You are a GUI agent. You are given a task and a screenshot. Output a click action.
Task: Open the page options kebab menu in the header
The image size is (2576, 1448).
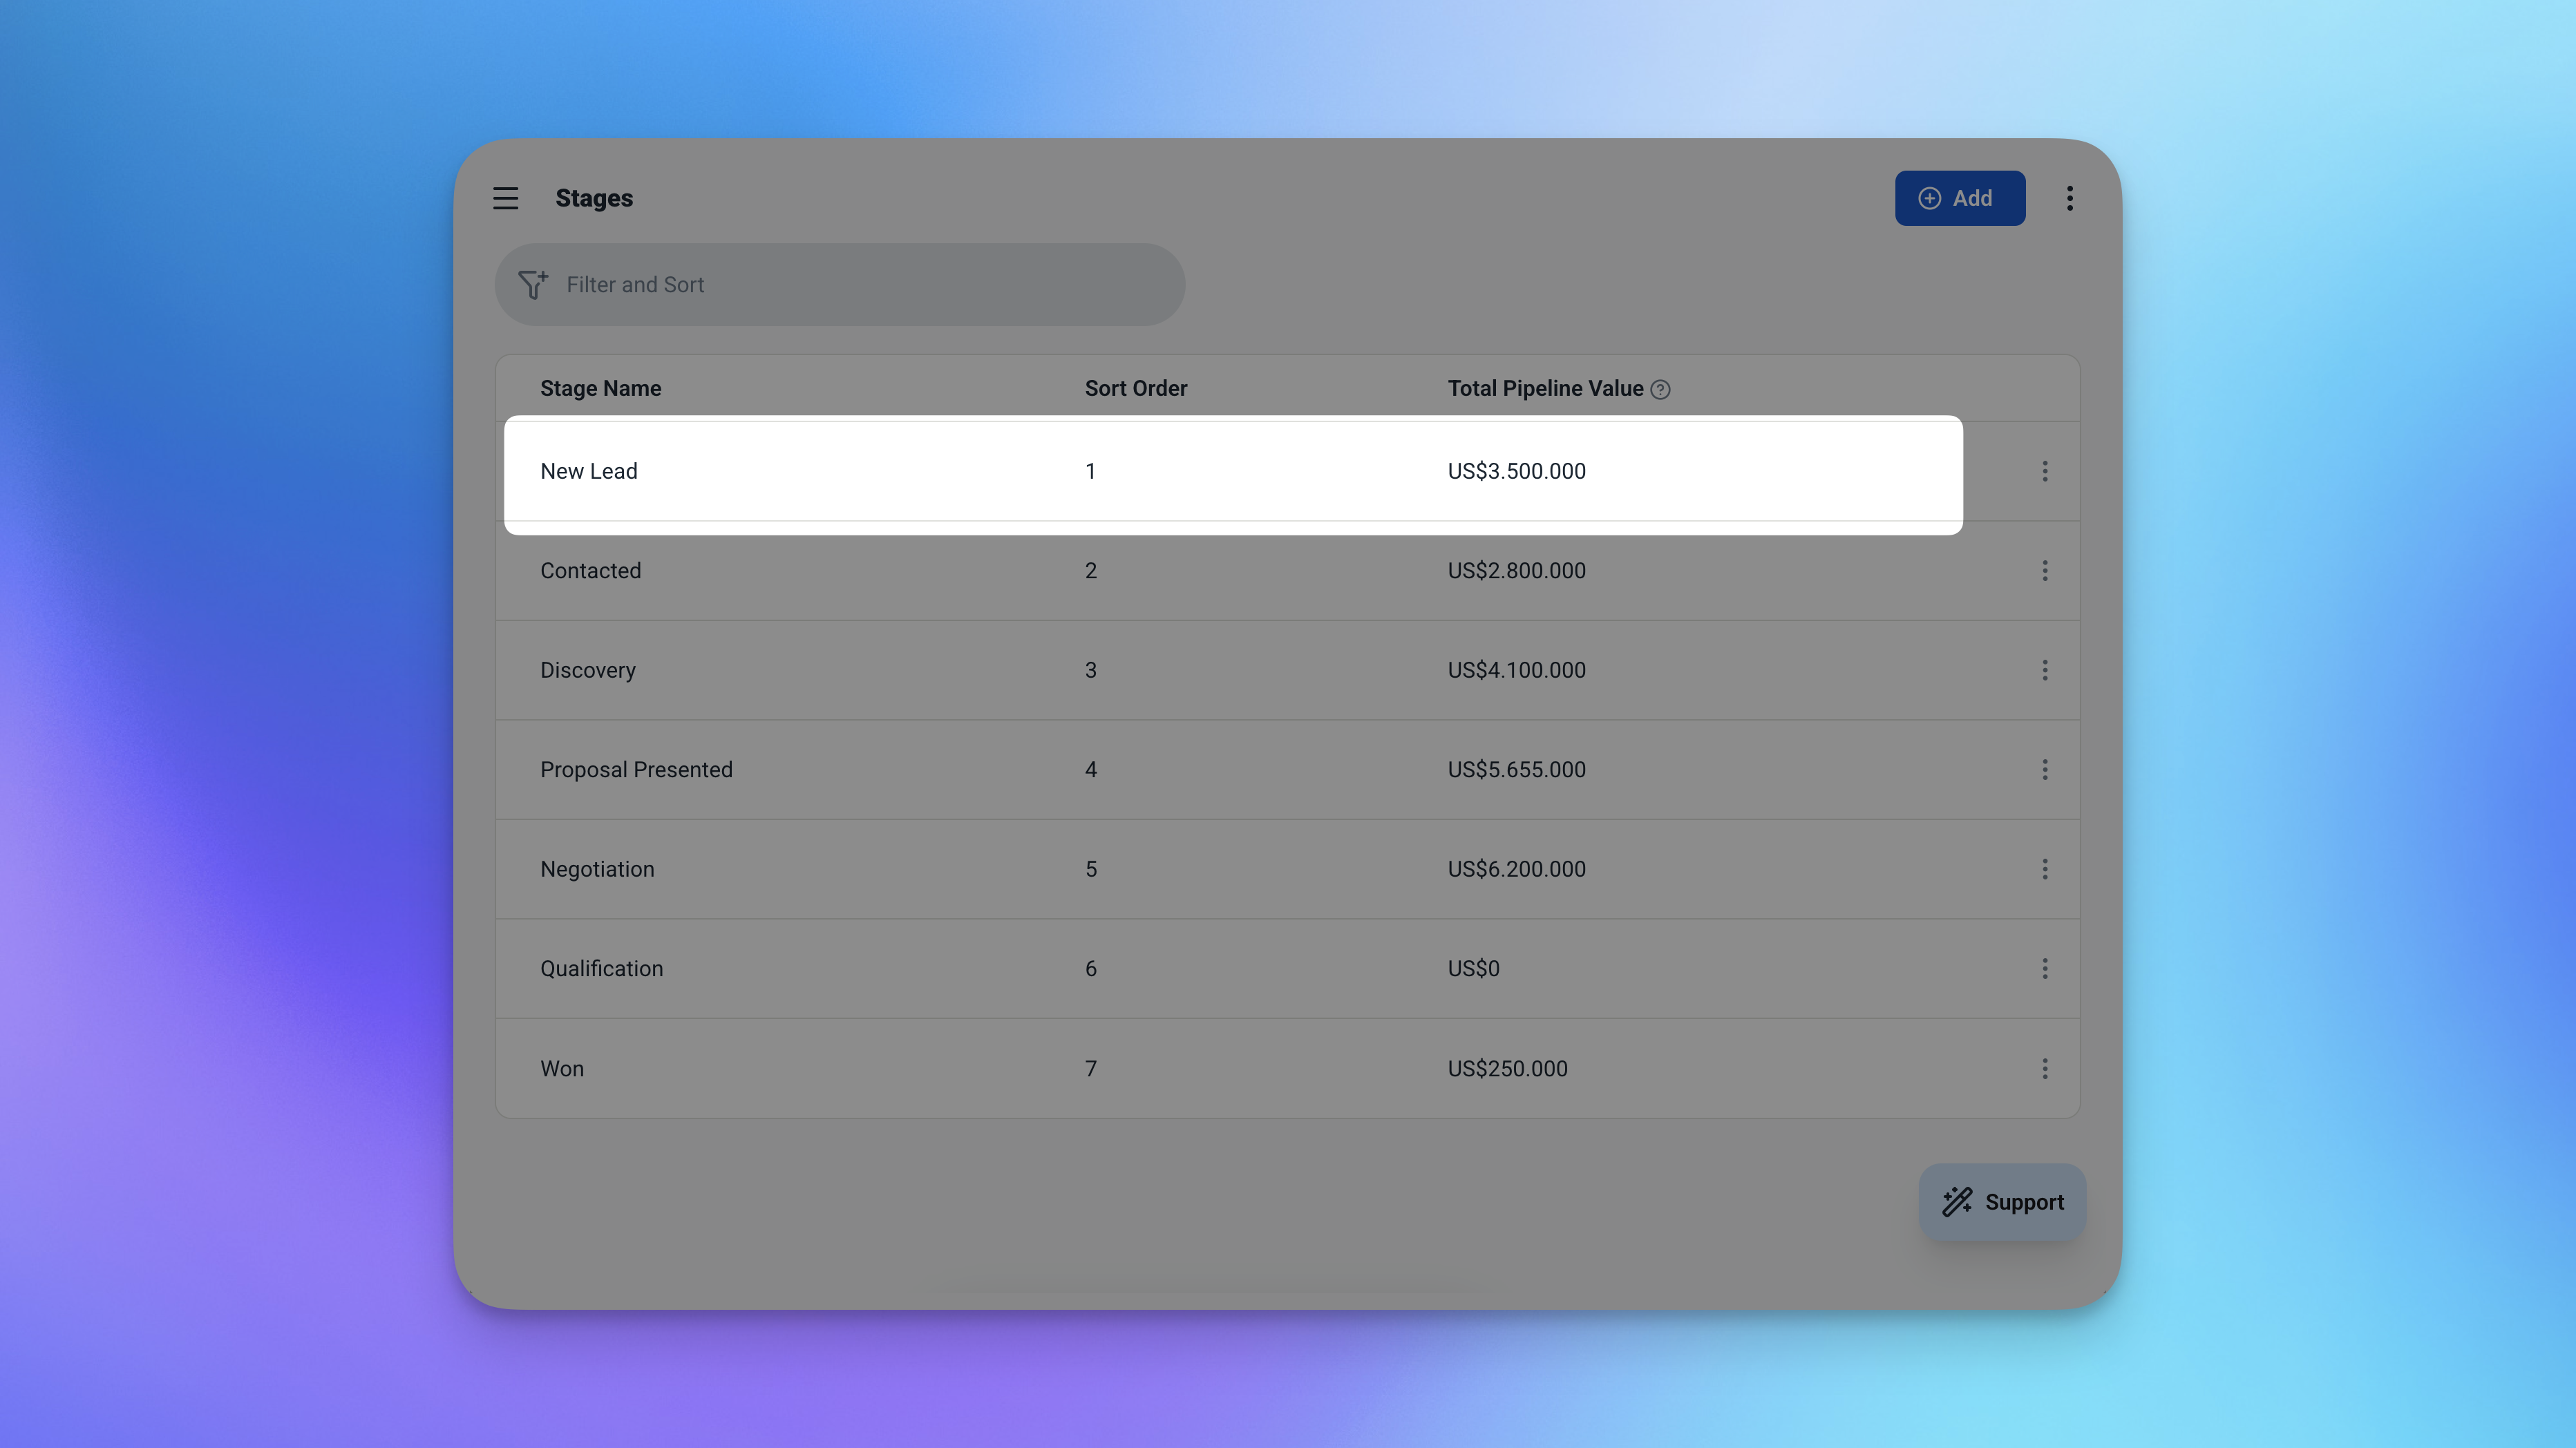point(2069,198)
